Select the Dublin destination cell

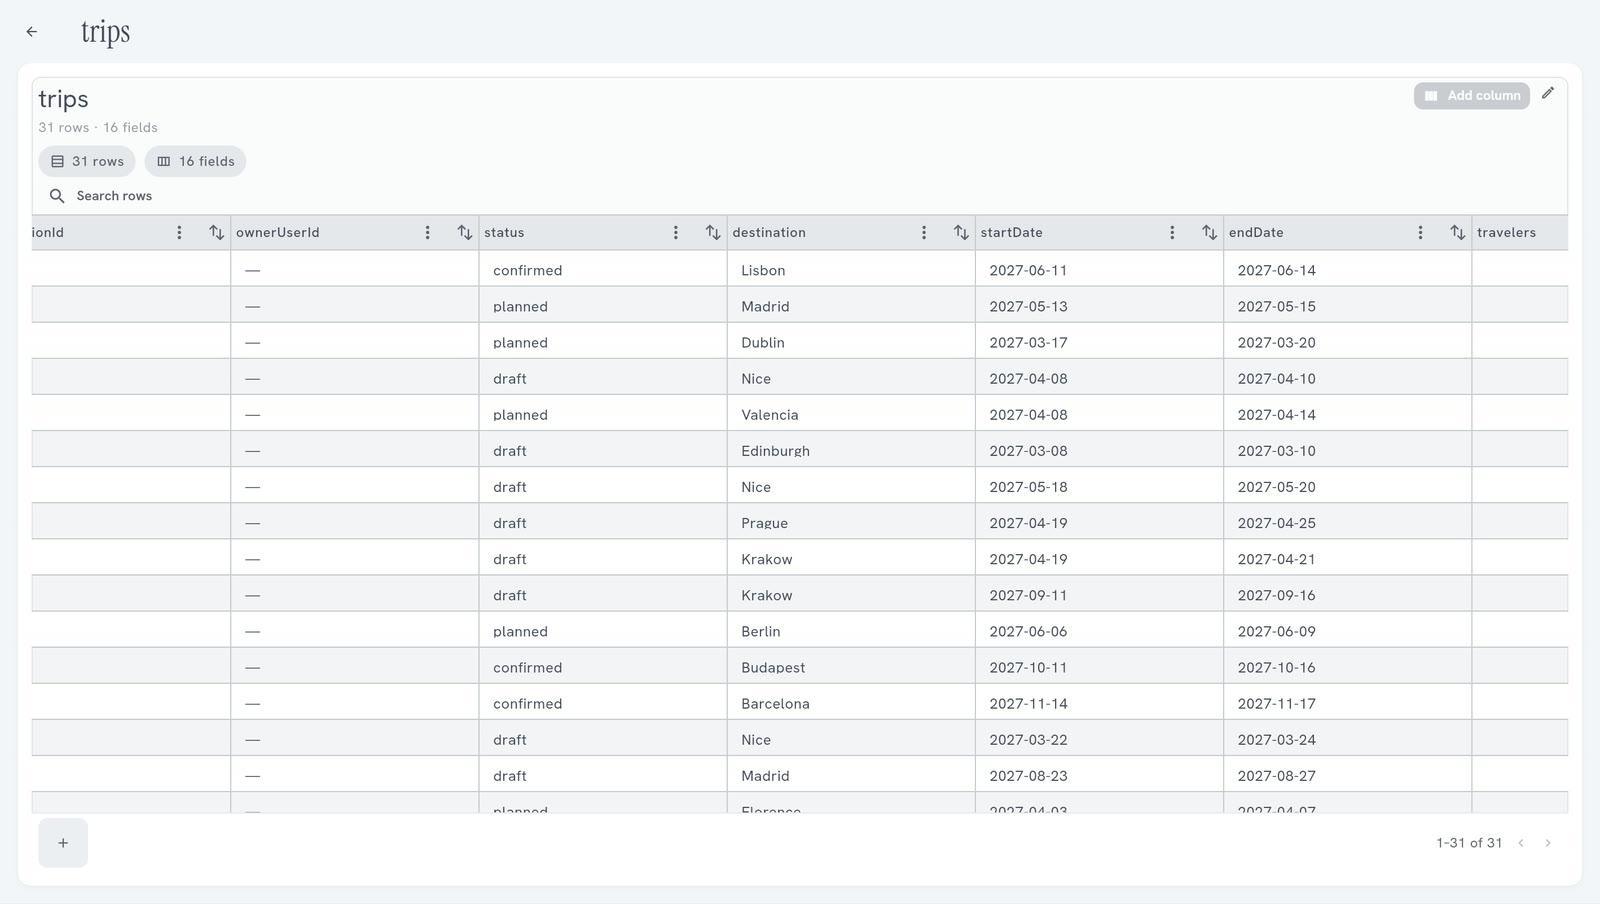tap(851, 341)
